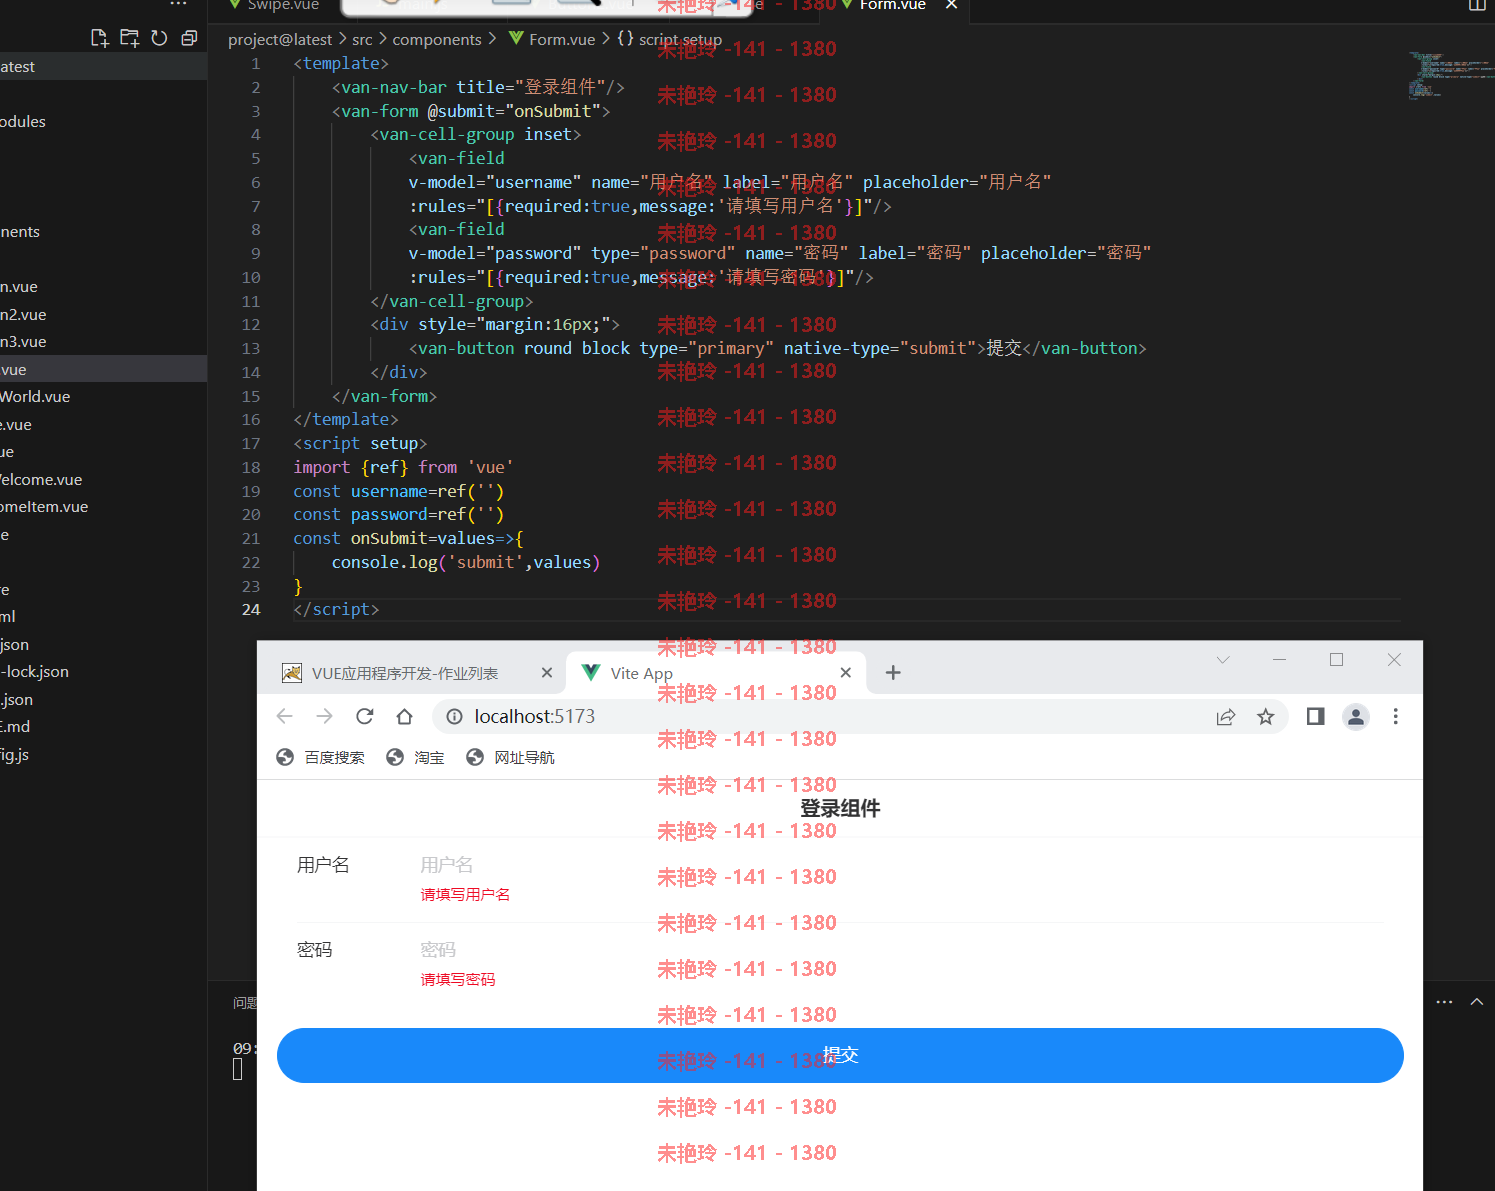Select the Form.vue editor tab
The height and width of the screenshot is (1191, 1495).
tap(892, 5)
